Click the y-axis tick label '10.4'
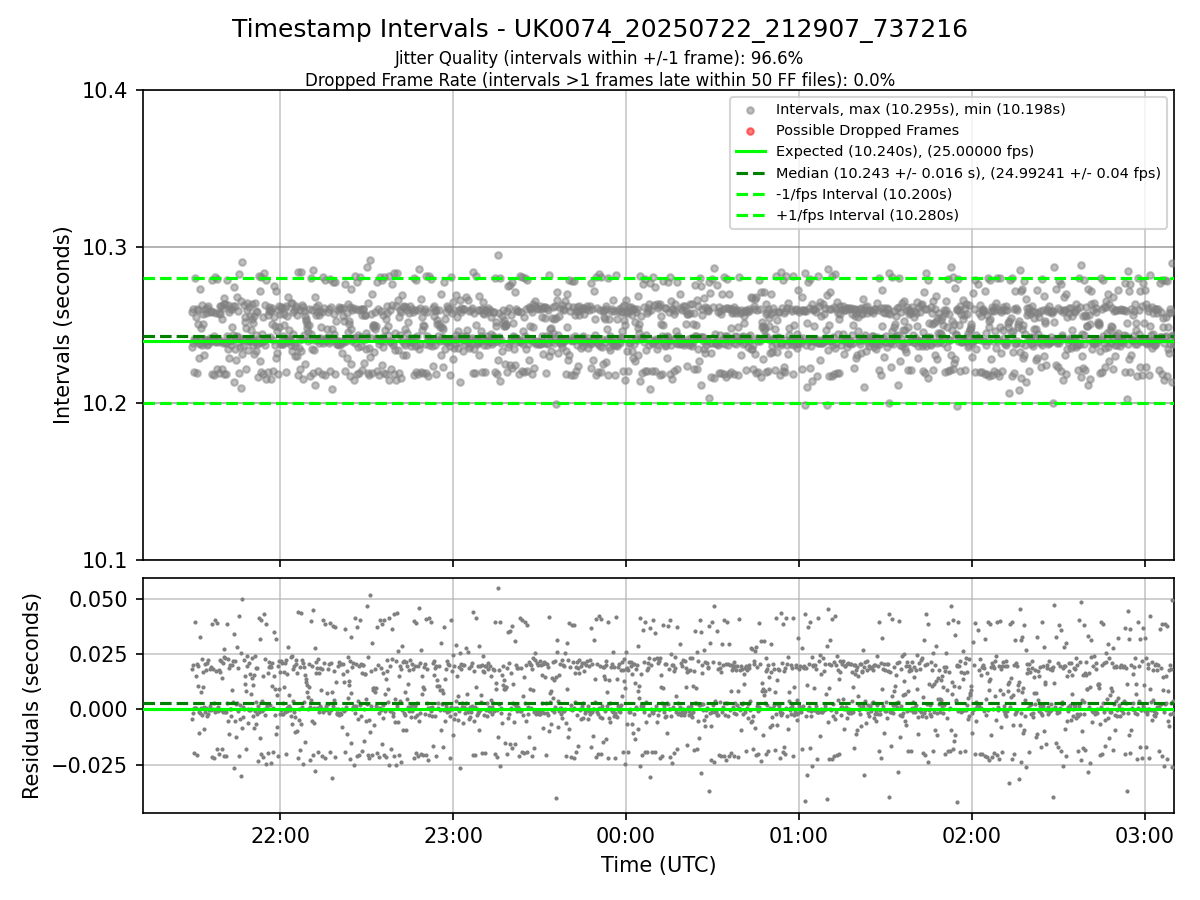The image size is (1200, 900). point(106,91)
